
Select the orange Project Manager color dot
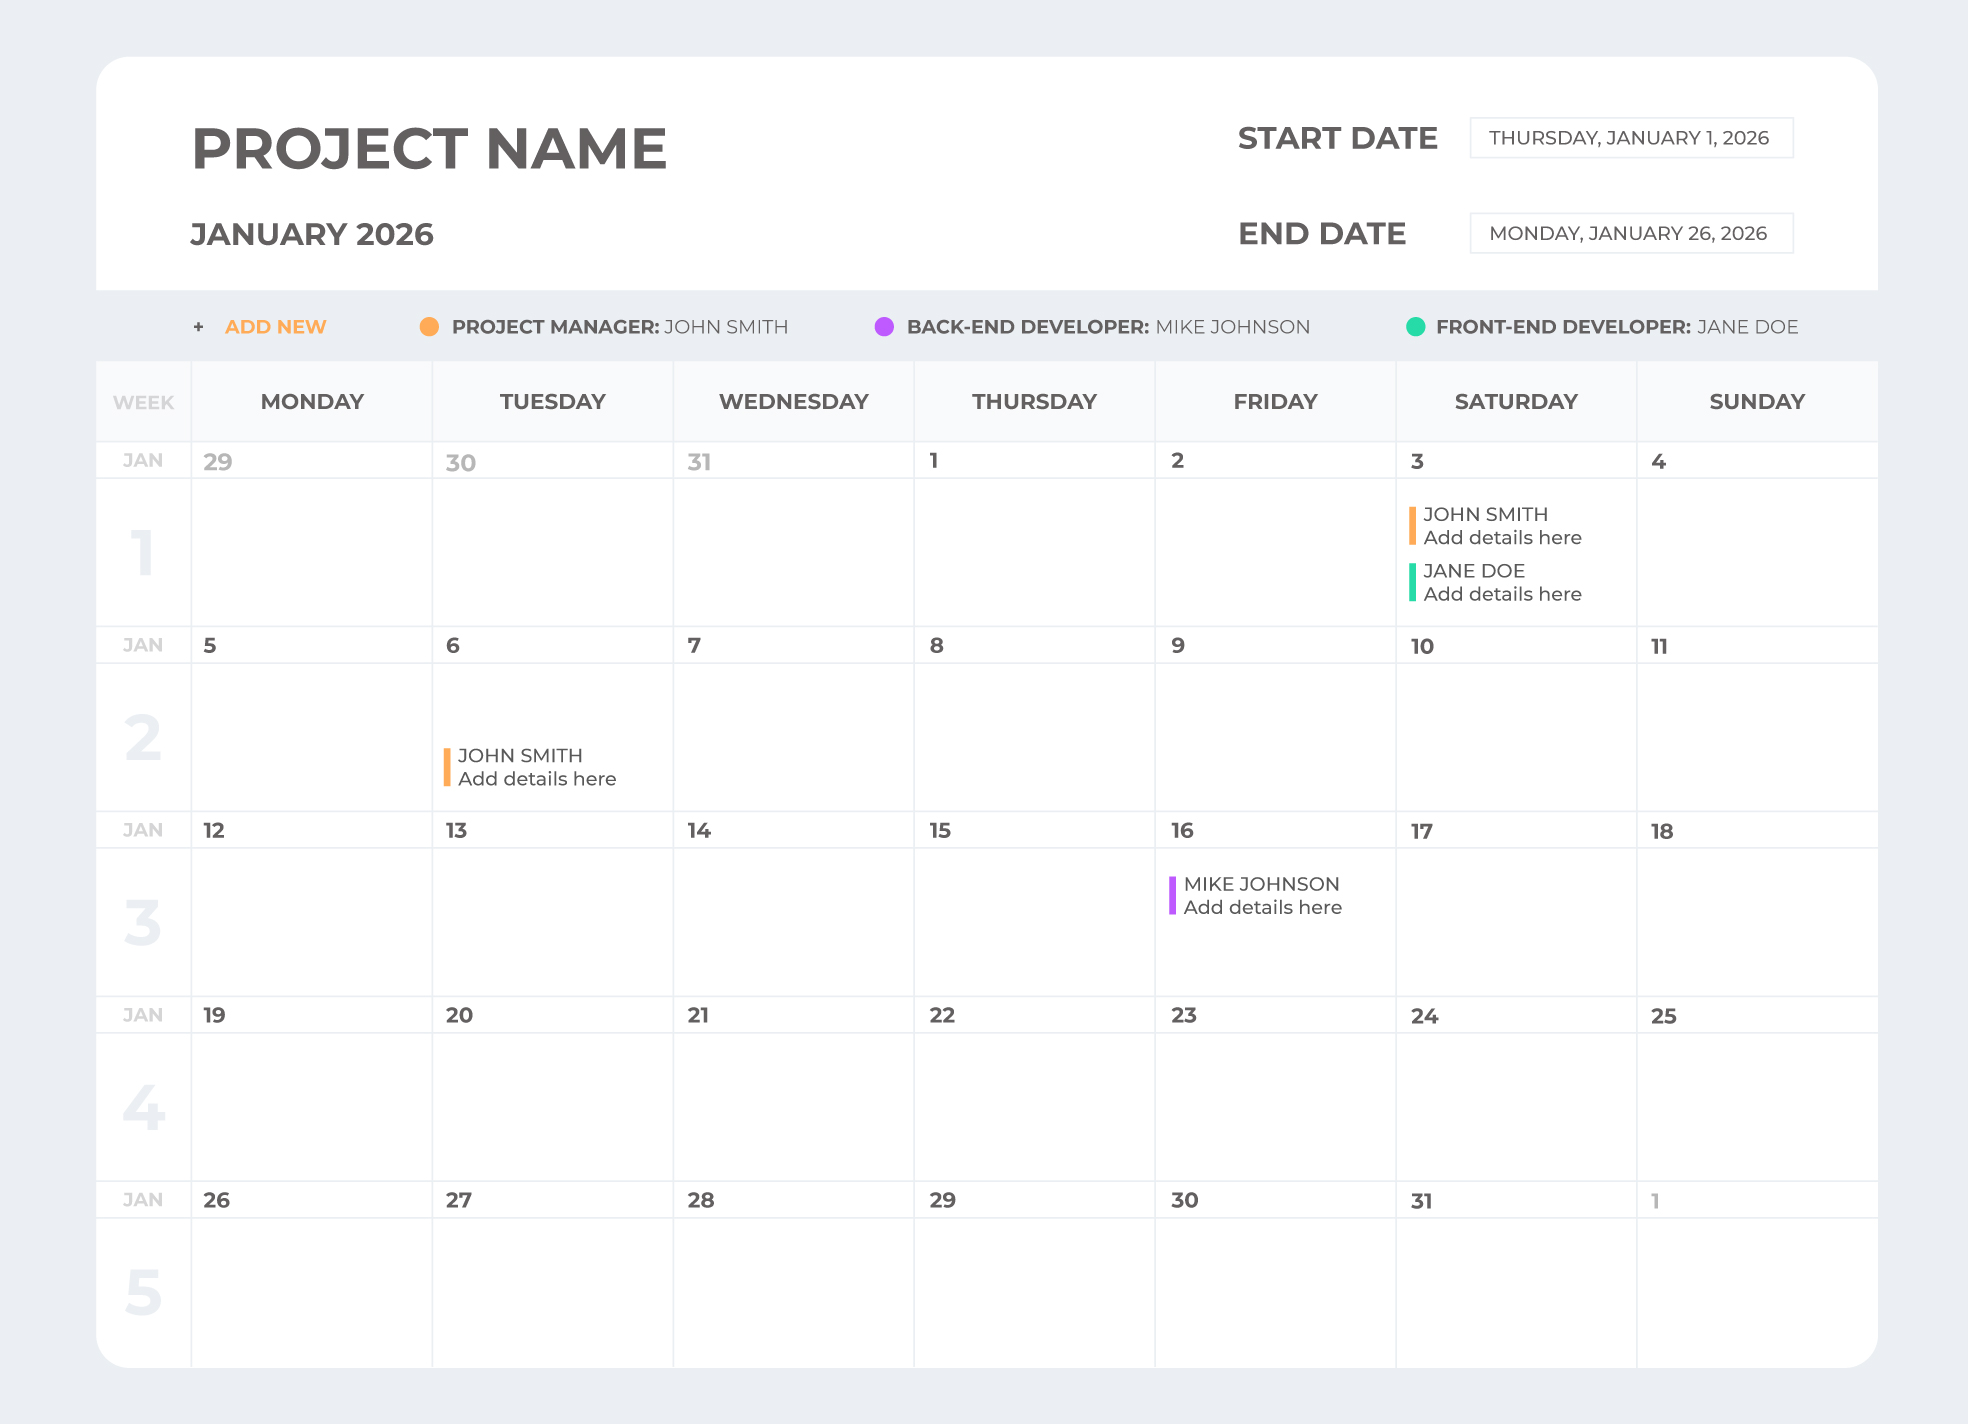click(x=429, y=327)
